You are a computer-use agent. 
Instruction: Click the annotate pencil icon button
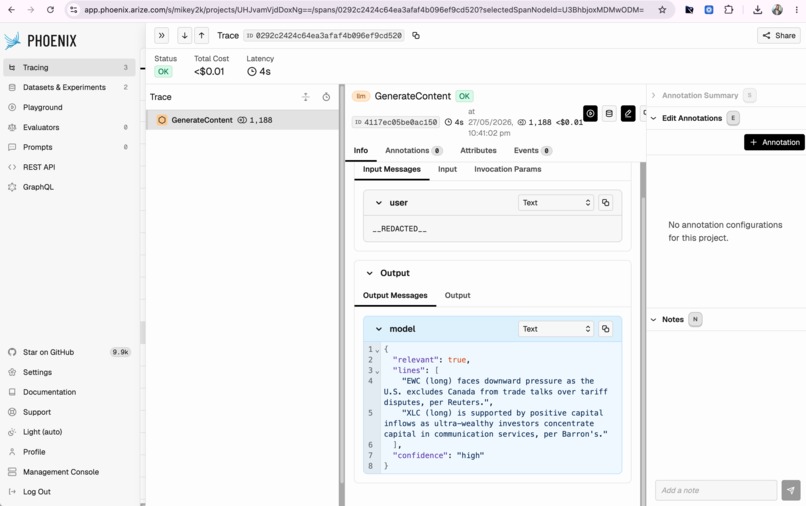click(x=628, y=114)
